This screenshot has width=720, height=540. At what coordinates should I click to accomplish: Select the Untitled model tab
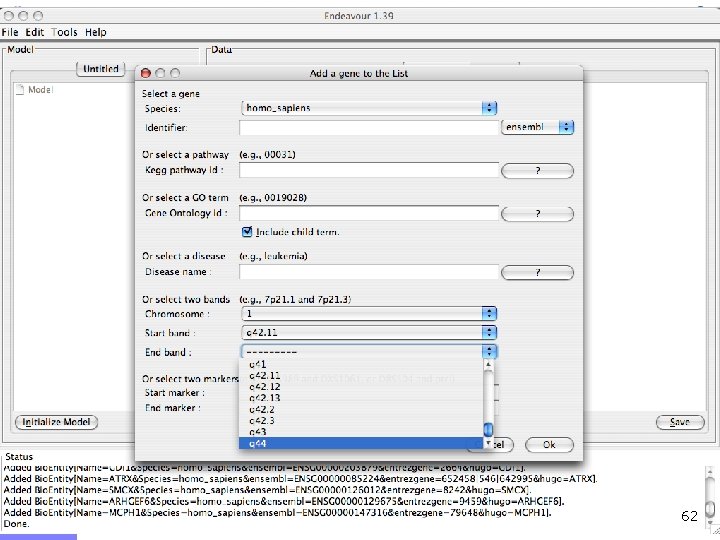tap(101, 69)
